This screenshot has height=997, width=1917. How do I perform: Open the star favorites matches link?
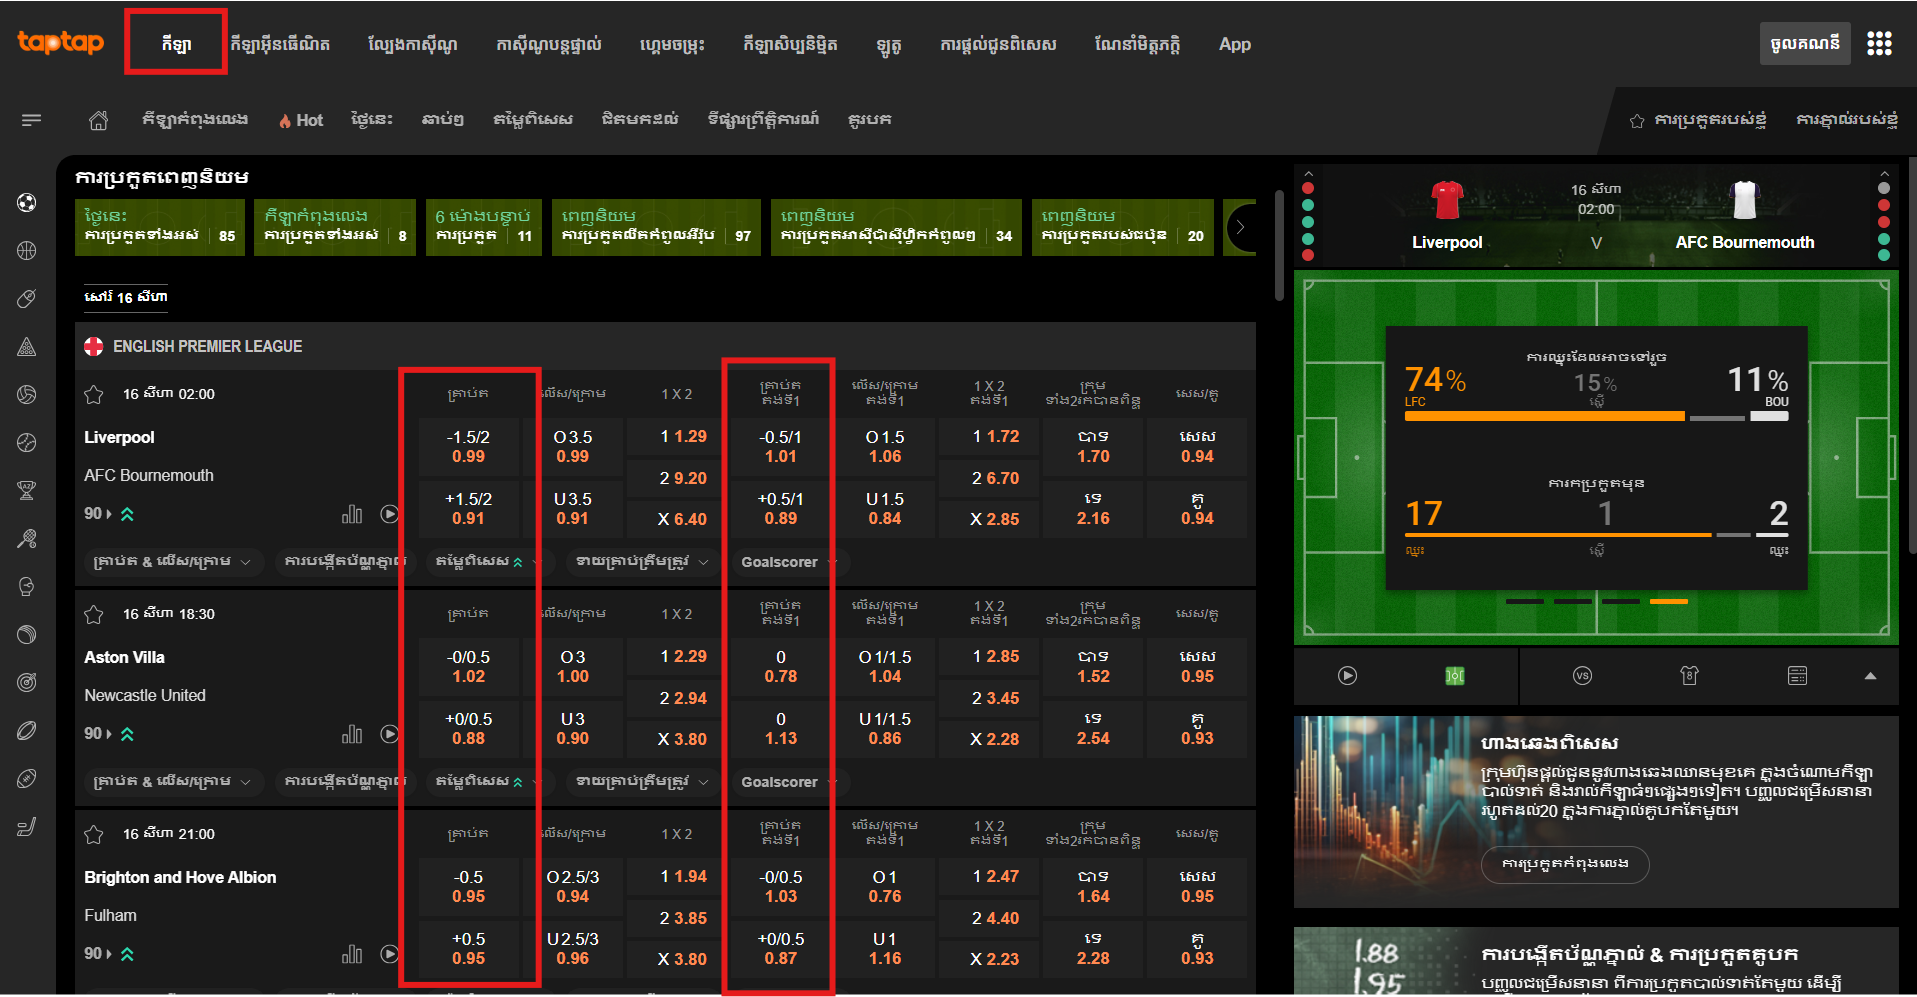coord(1698,120)
